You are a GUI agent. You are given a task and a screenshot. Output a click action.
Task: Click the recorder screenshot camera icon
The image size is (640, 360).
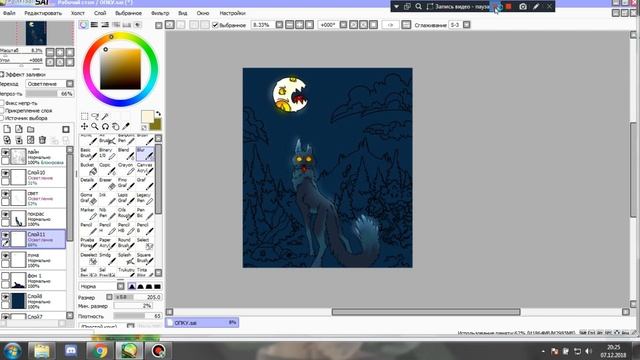[523, 7]
